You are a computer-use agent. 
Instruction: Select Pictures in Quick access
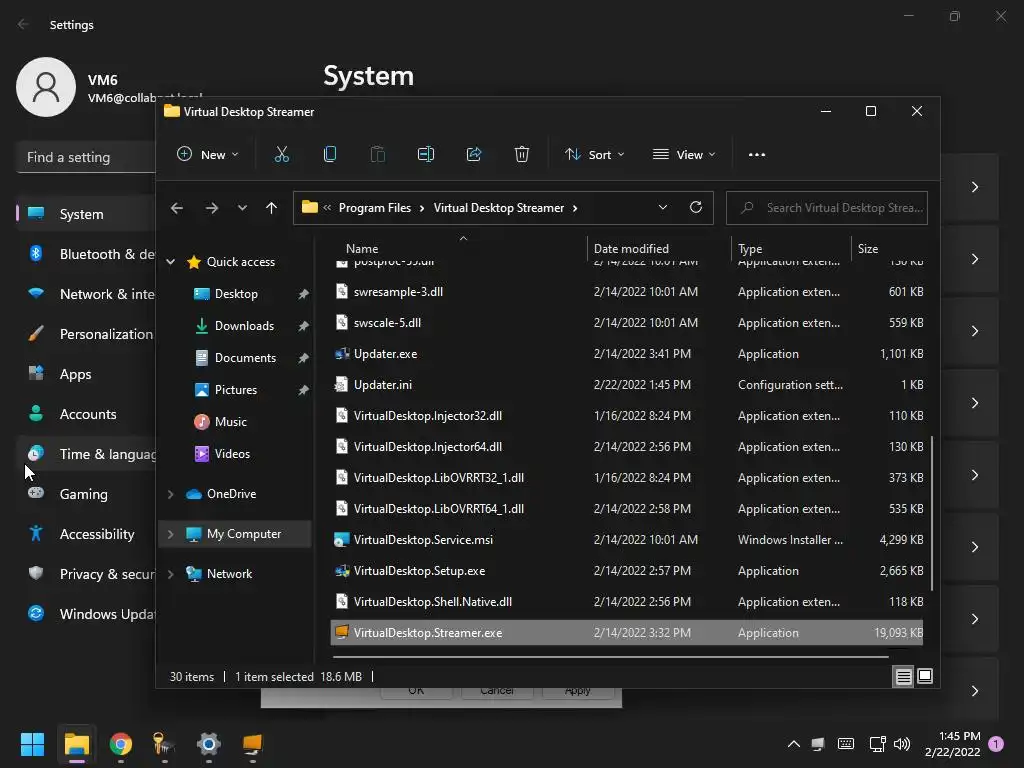(236, 390)
